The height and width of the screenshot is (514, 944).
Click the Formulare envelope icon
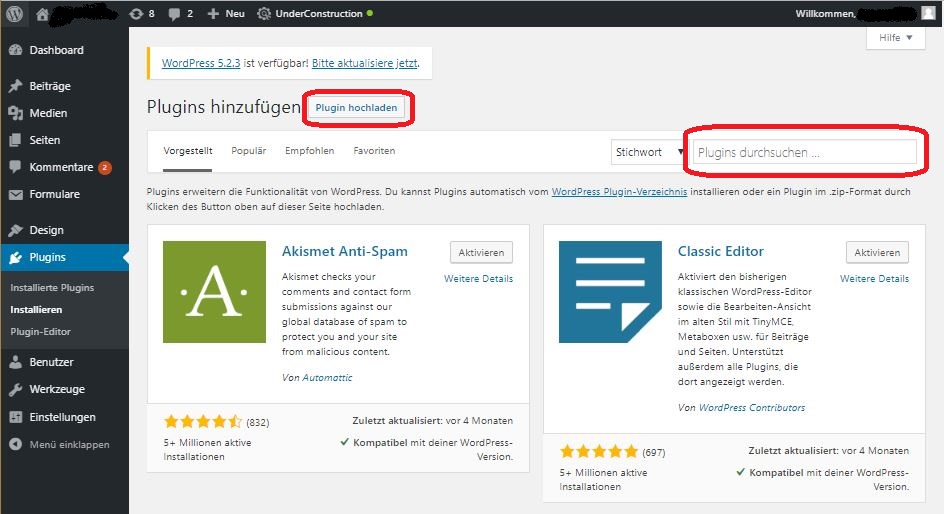(16, 194)
